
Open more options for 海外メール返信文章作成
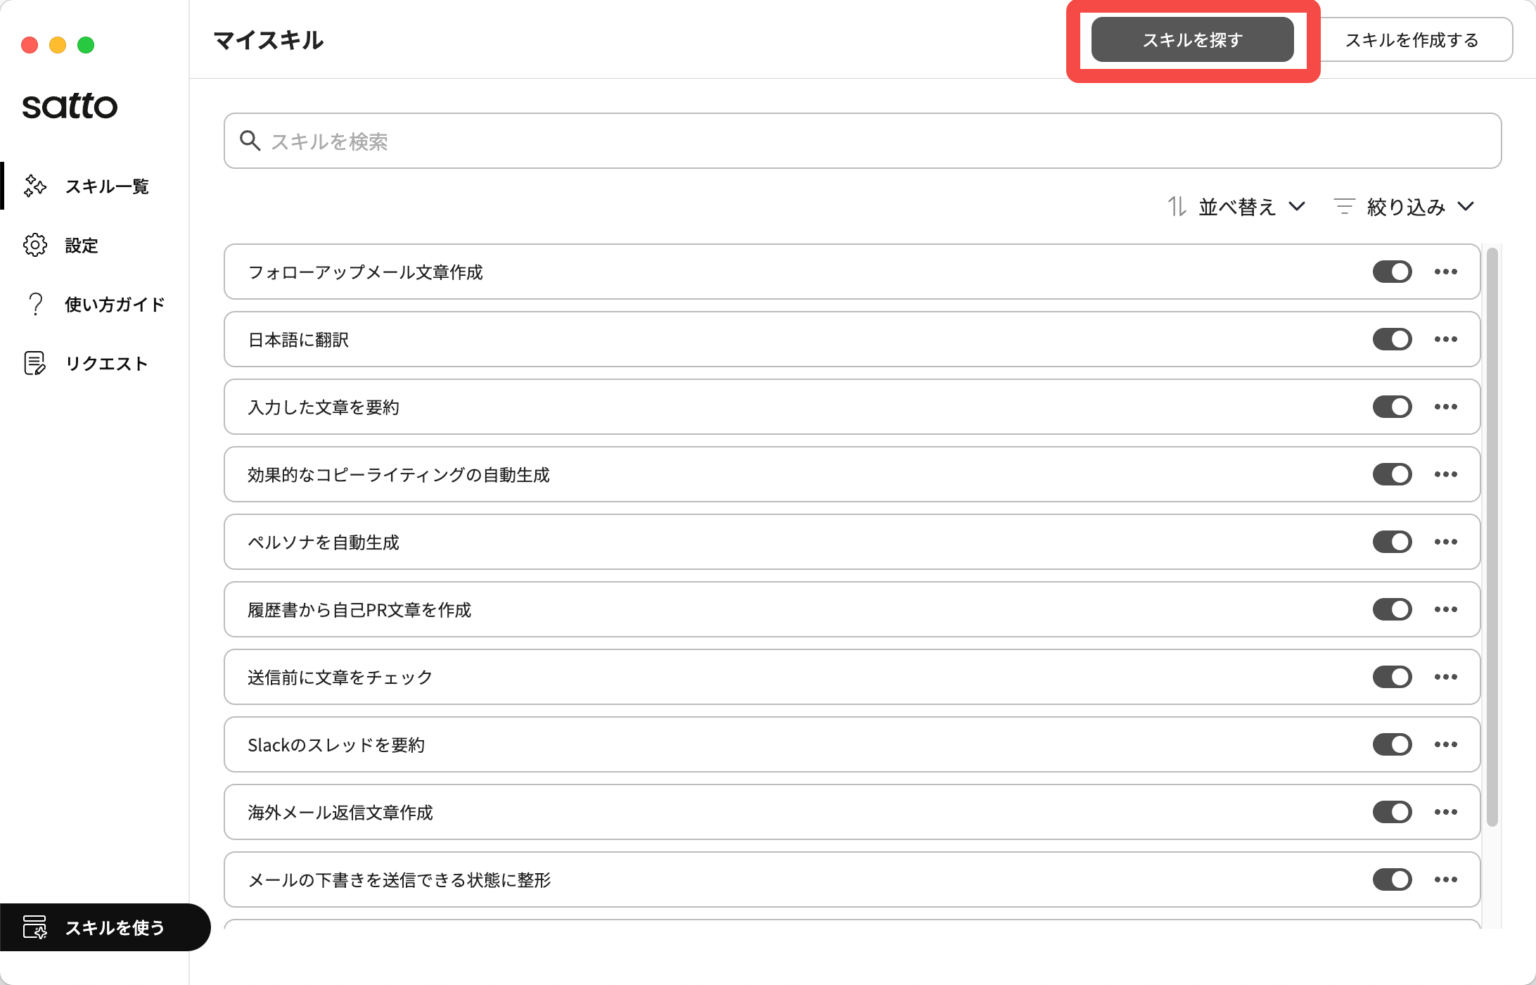pos(1446,812)
